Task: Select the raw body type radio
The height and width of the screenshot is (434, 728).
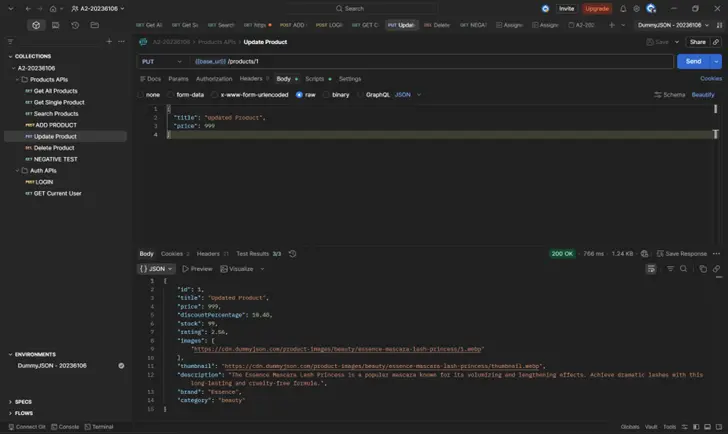Action: (x=299, y=95)
